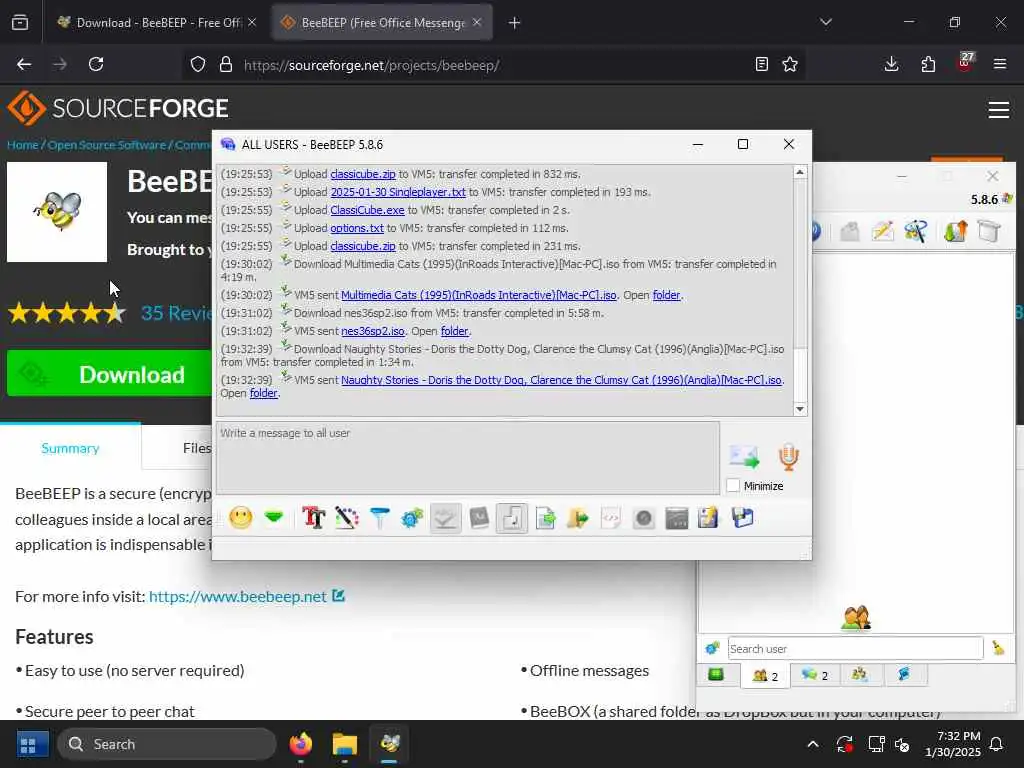Open a new browser tab
This screenshot has height=768, width=1024.
[x=514, y=23]
